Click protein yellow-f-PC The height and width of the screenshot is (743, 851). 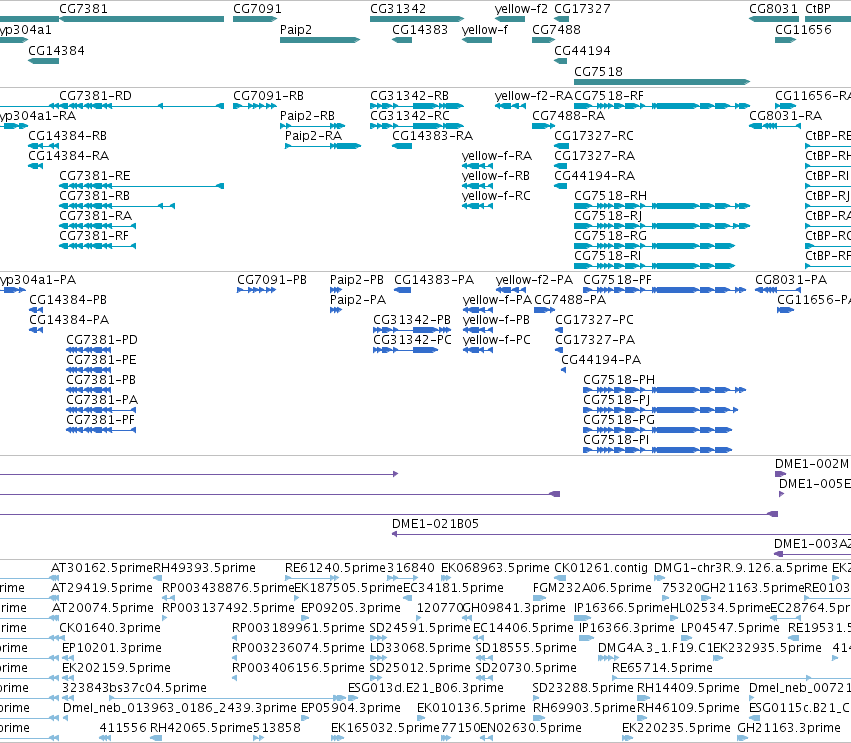497,340
